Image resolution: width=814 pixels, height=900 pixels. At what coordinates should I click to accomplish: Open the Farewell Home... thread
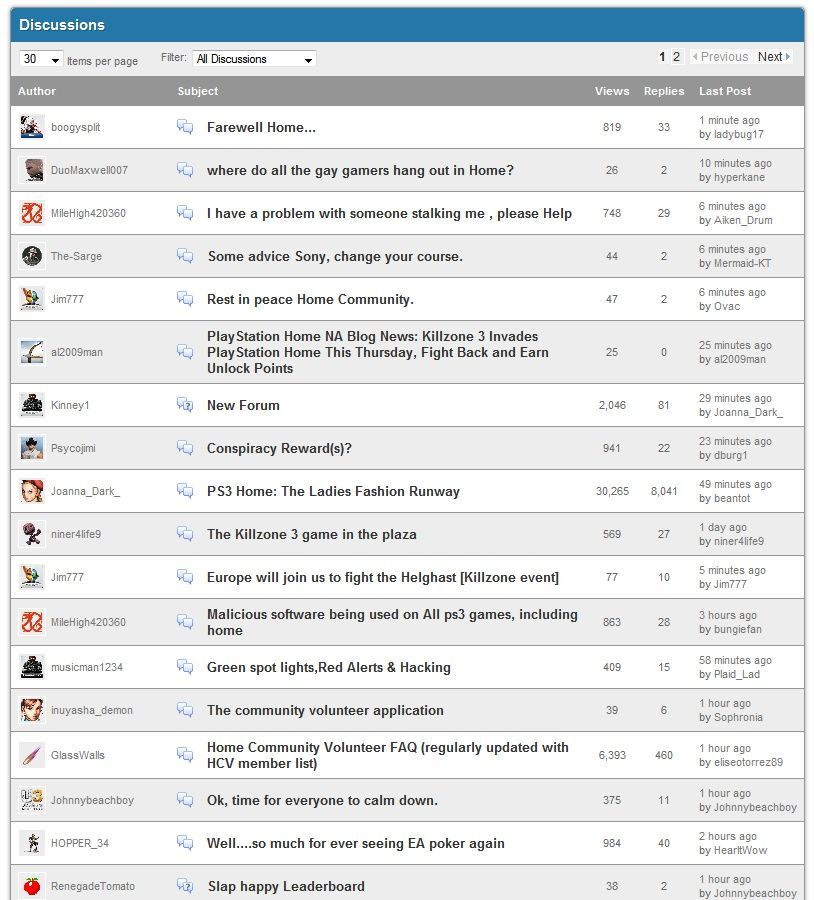[261, 127]
